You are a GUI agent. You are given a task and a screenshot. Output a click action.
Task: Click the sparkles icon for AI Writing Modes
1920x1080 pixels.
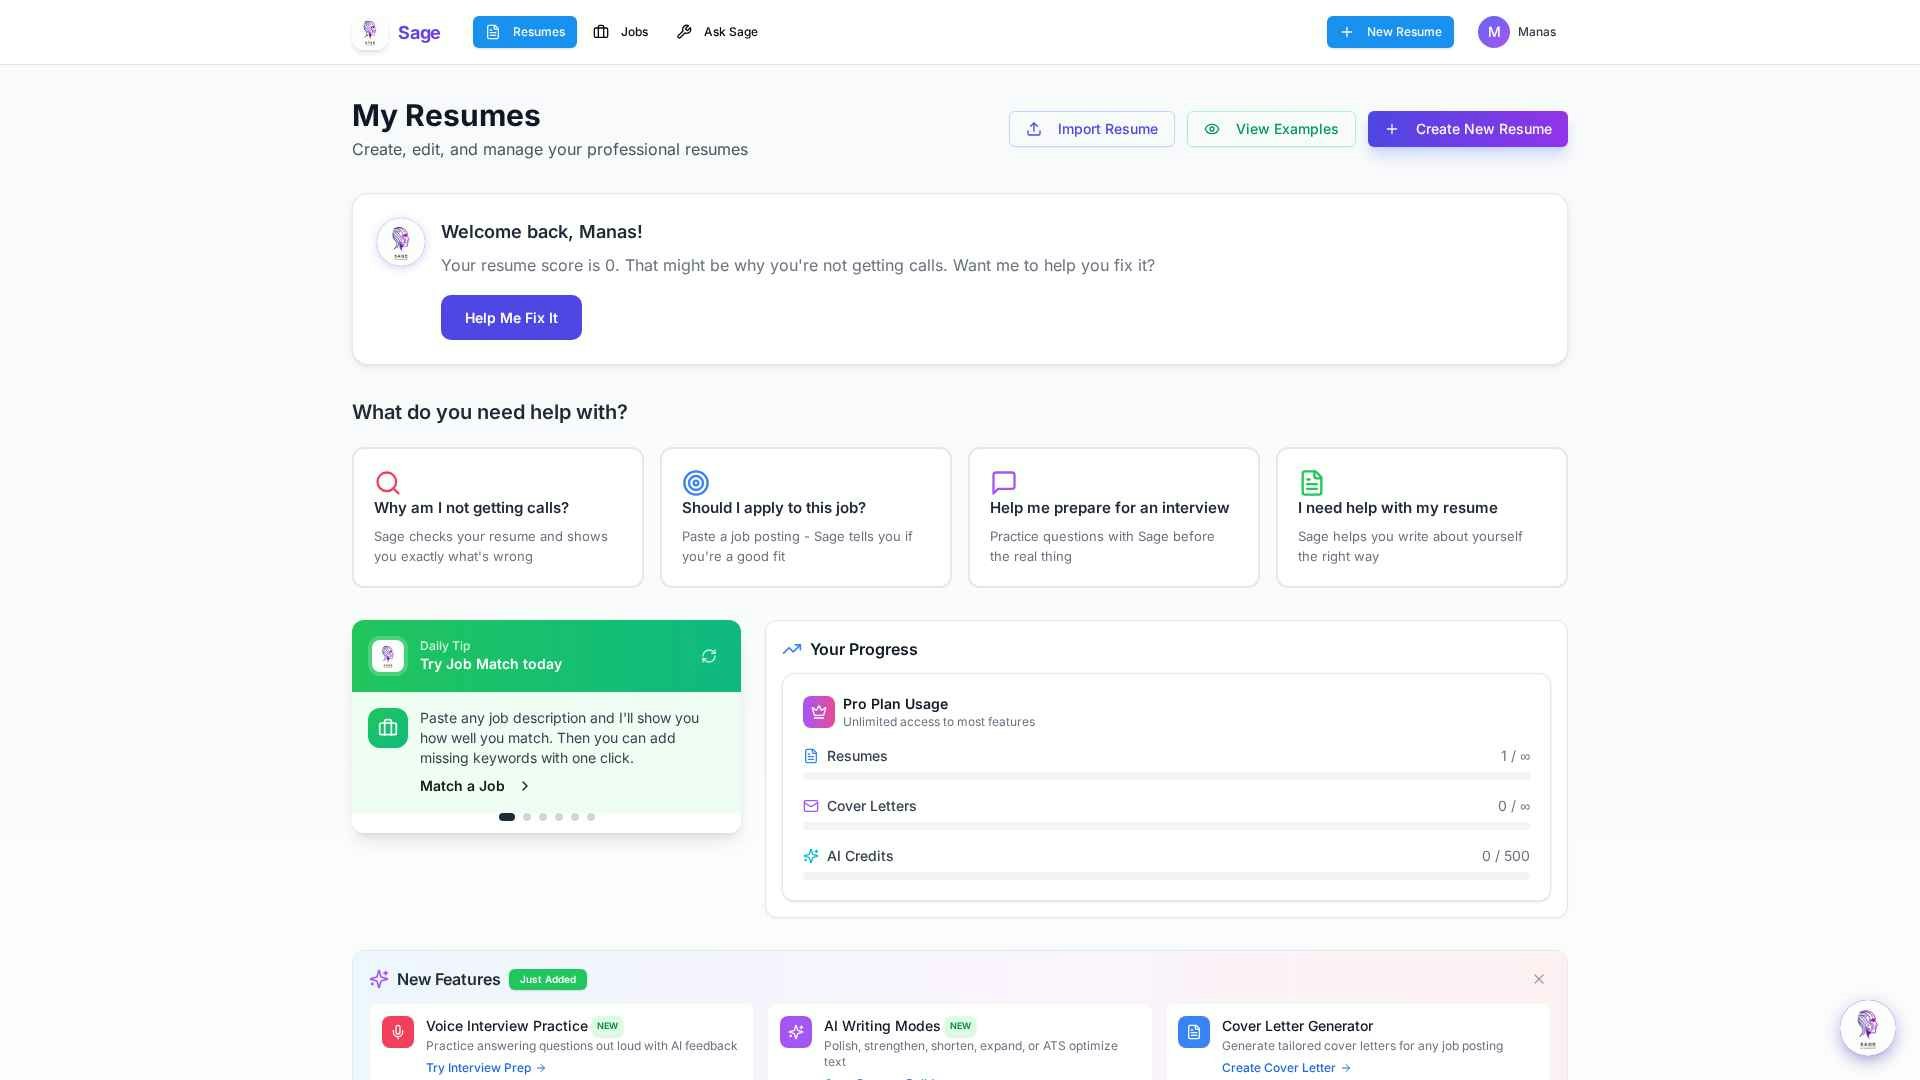(x=795, y=1032)
